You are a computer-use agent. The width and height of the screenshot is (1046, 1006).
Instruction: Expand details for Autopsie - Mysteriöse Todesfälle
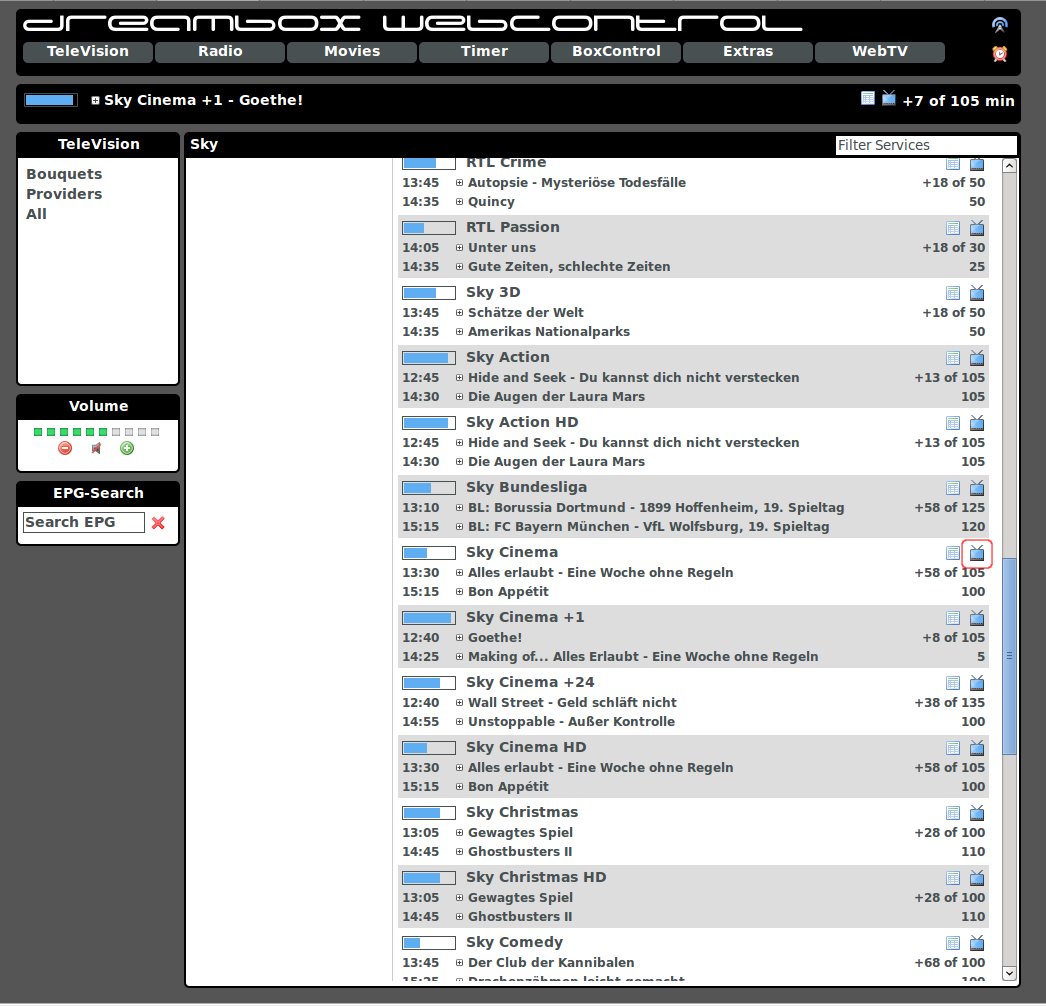coord(460,183)
